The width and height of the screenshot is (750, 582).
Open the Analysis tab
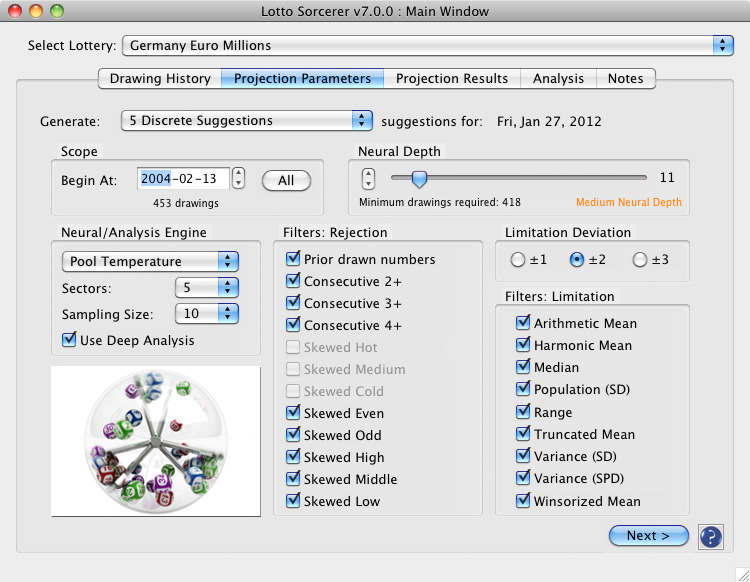pos(558,78)
